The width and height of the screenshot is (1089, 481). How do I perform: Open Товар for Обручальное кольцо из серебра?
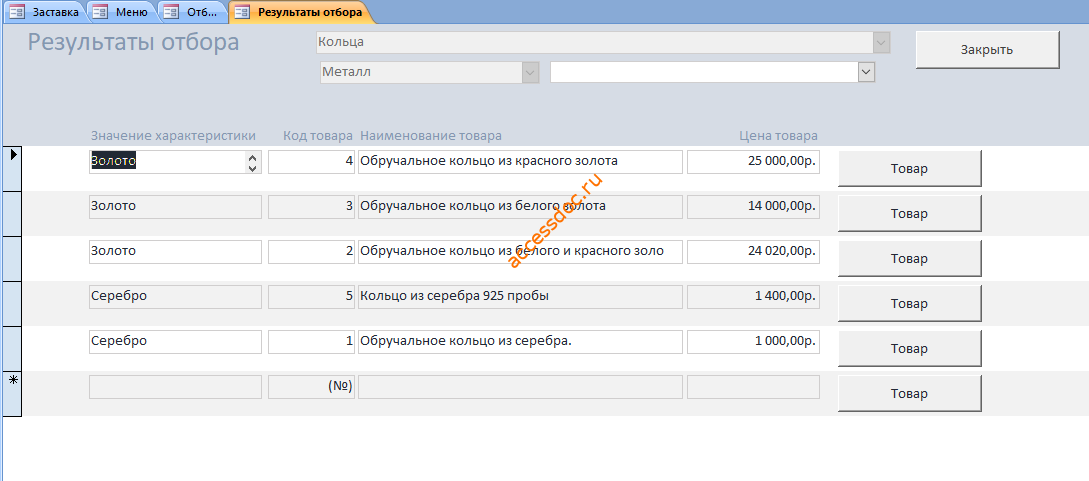(x=909, y=348)
